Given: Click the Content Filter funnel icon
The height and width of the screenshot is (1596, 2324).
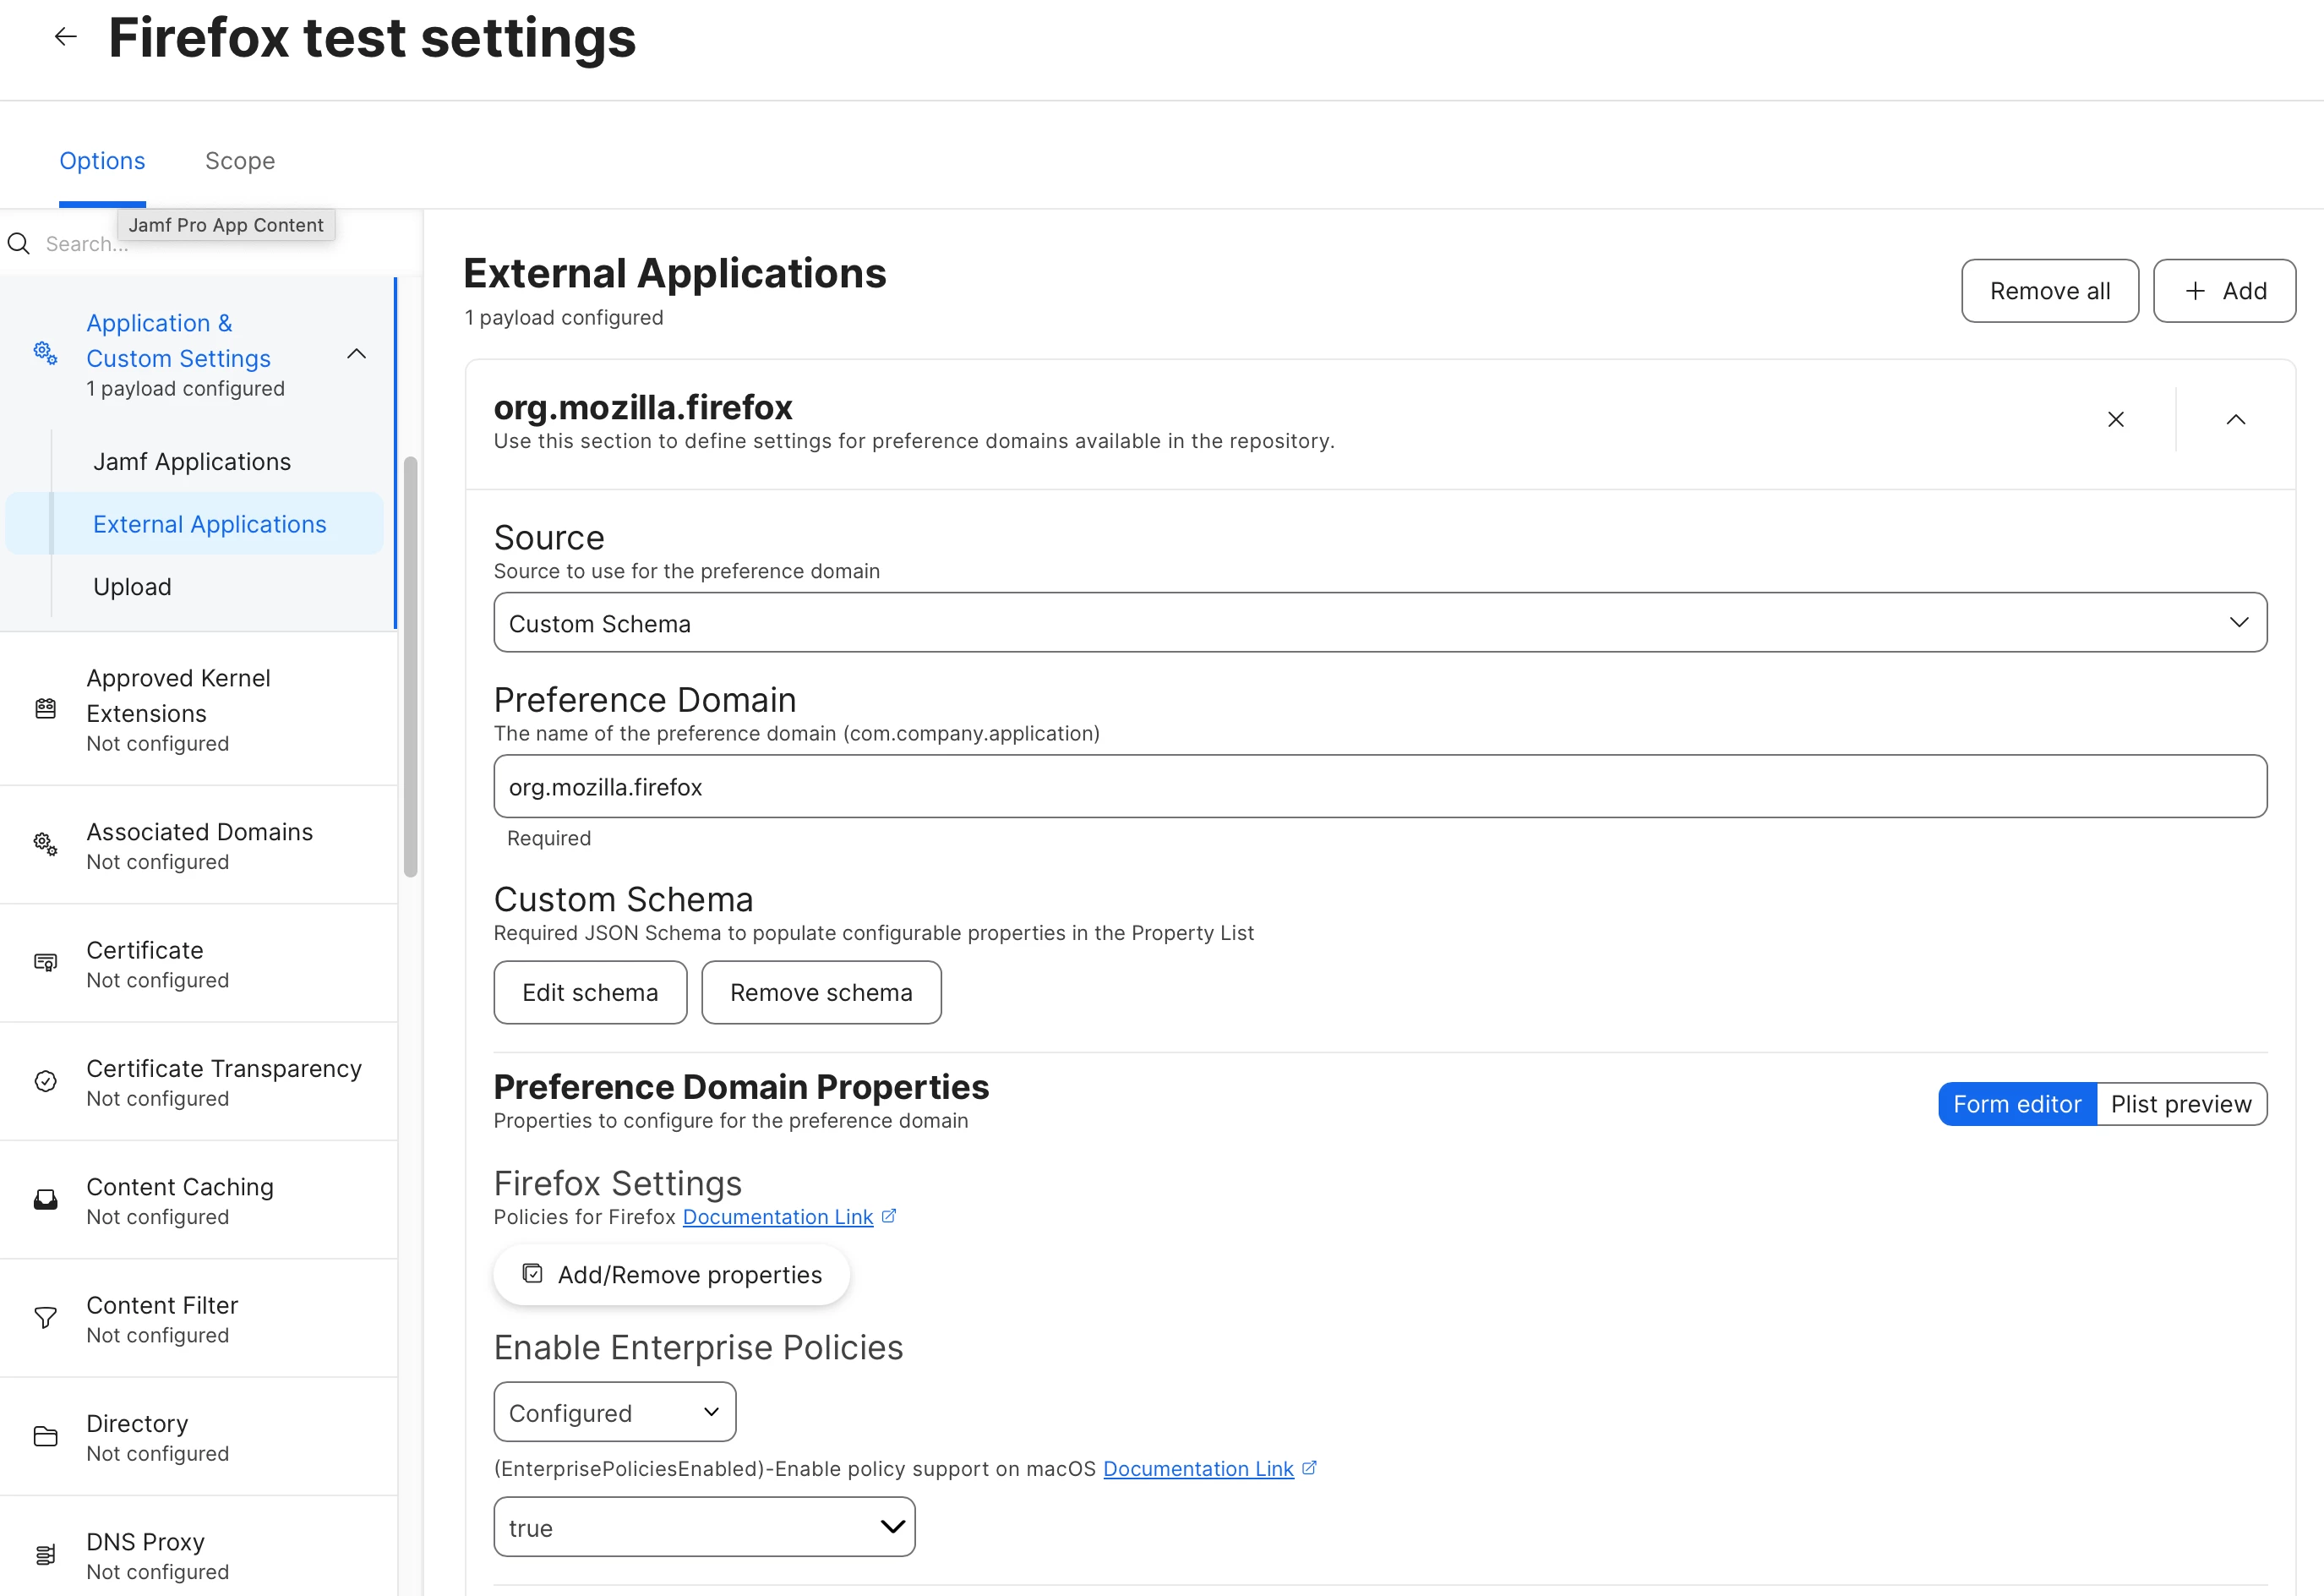Looking at the screenshot, I should pyautogui.click(x=45, y=1318).
